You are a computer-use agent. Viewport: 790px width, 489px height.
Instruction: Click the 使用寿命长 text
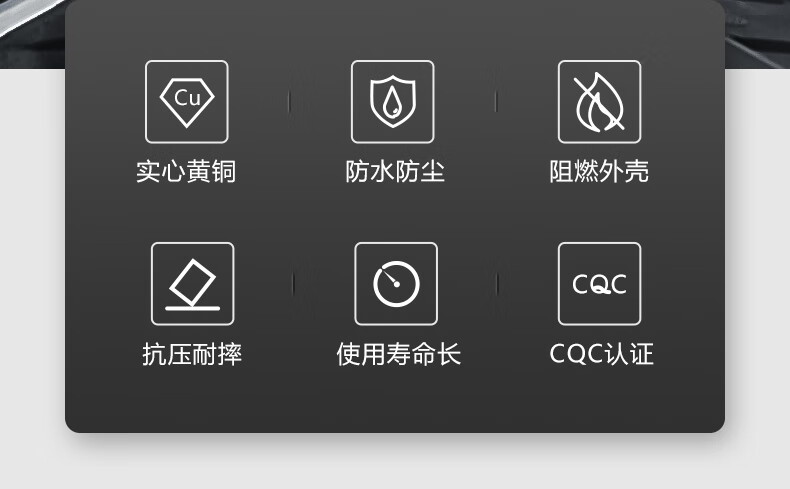tap(399, 354)
